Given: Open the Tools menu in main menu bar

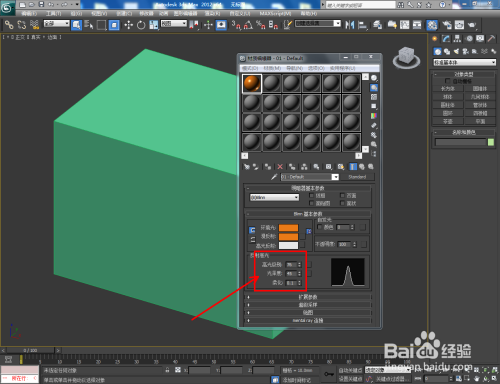Looking at the screenshot, I should [x=53, y=13].
